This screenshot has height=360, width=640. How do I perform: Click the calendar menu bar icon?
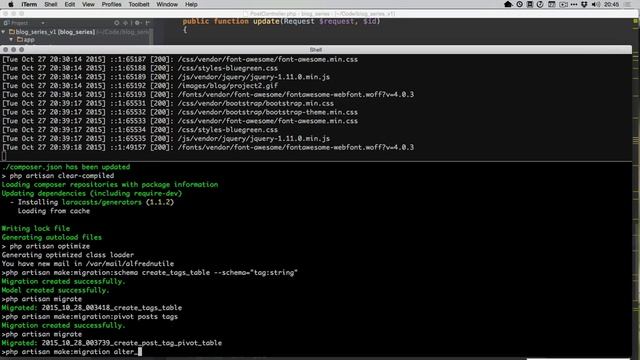[551, 4]
